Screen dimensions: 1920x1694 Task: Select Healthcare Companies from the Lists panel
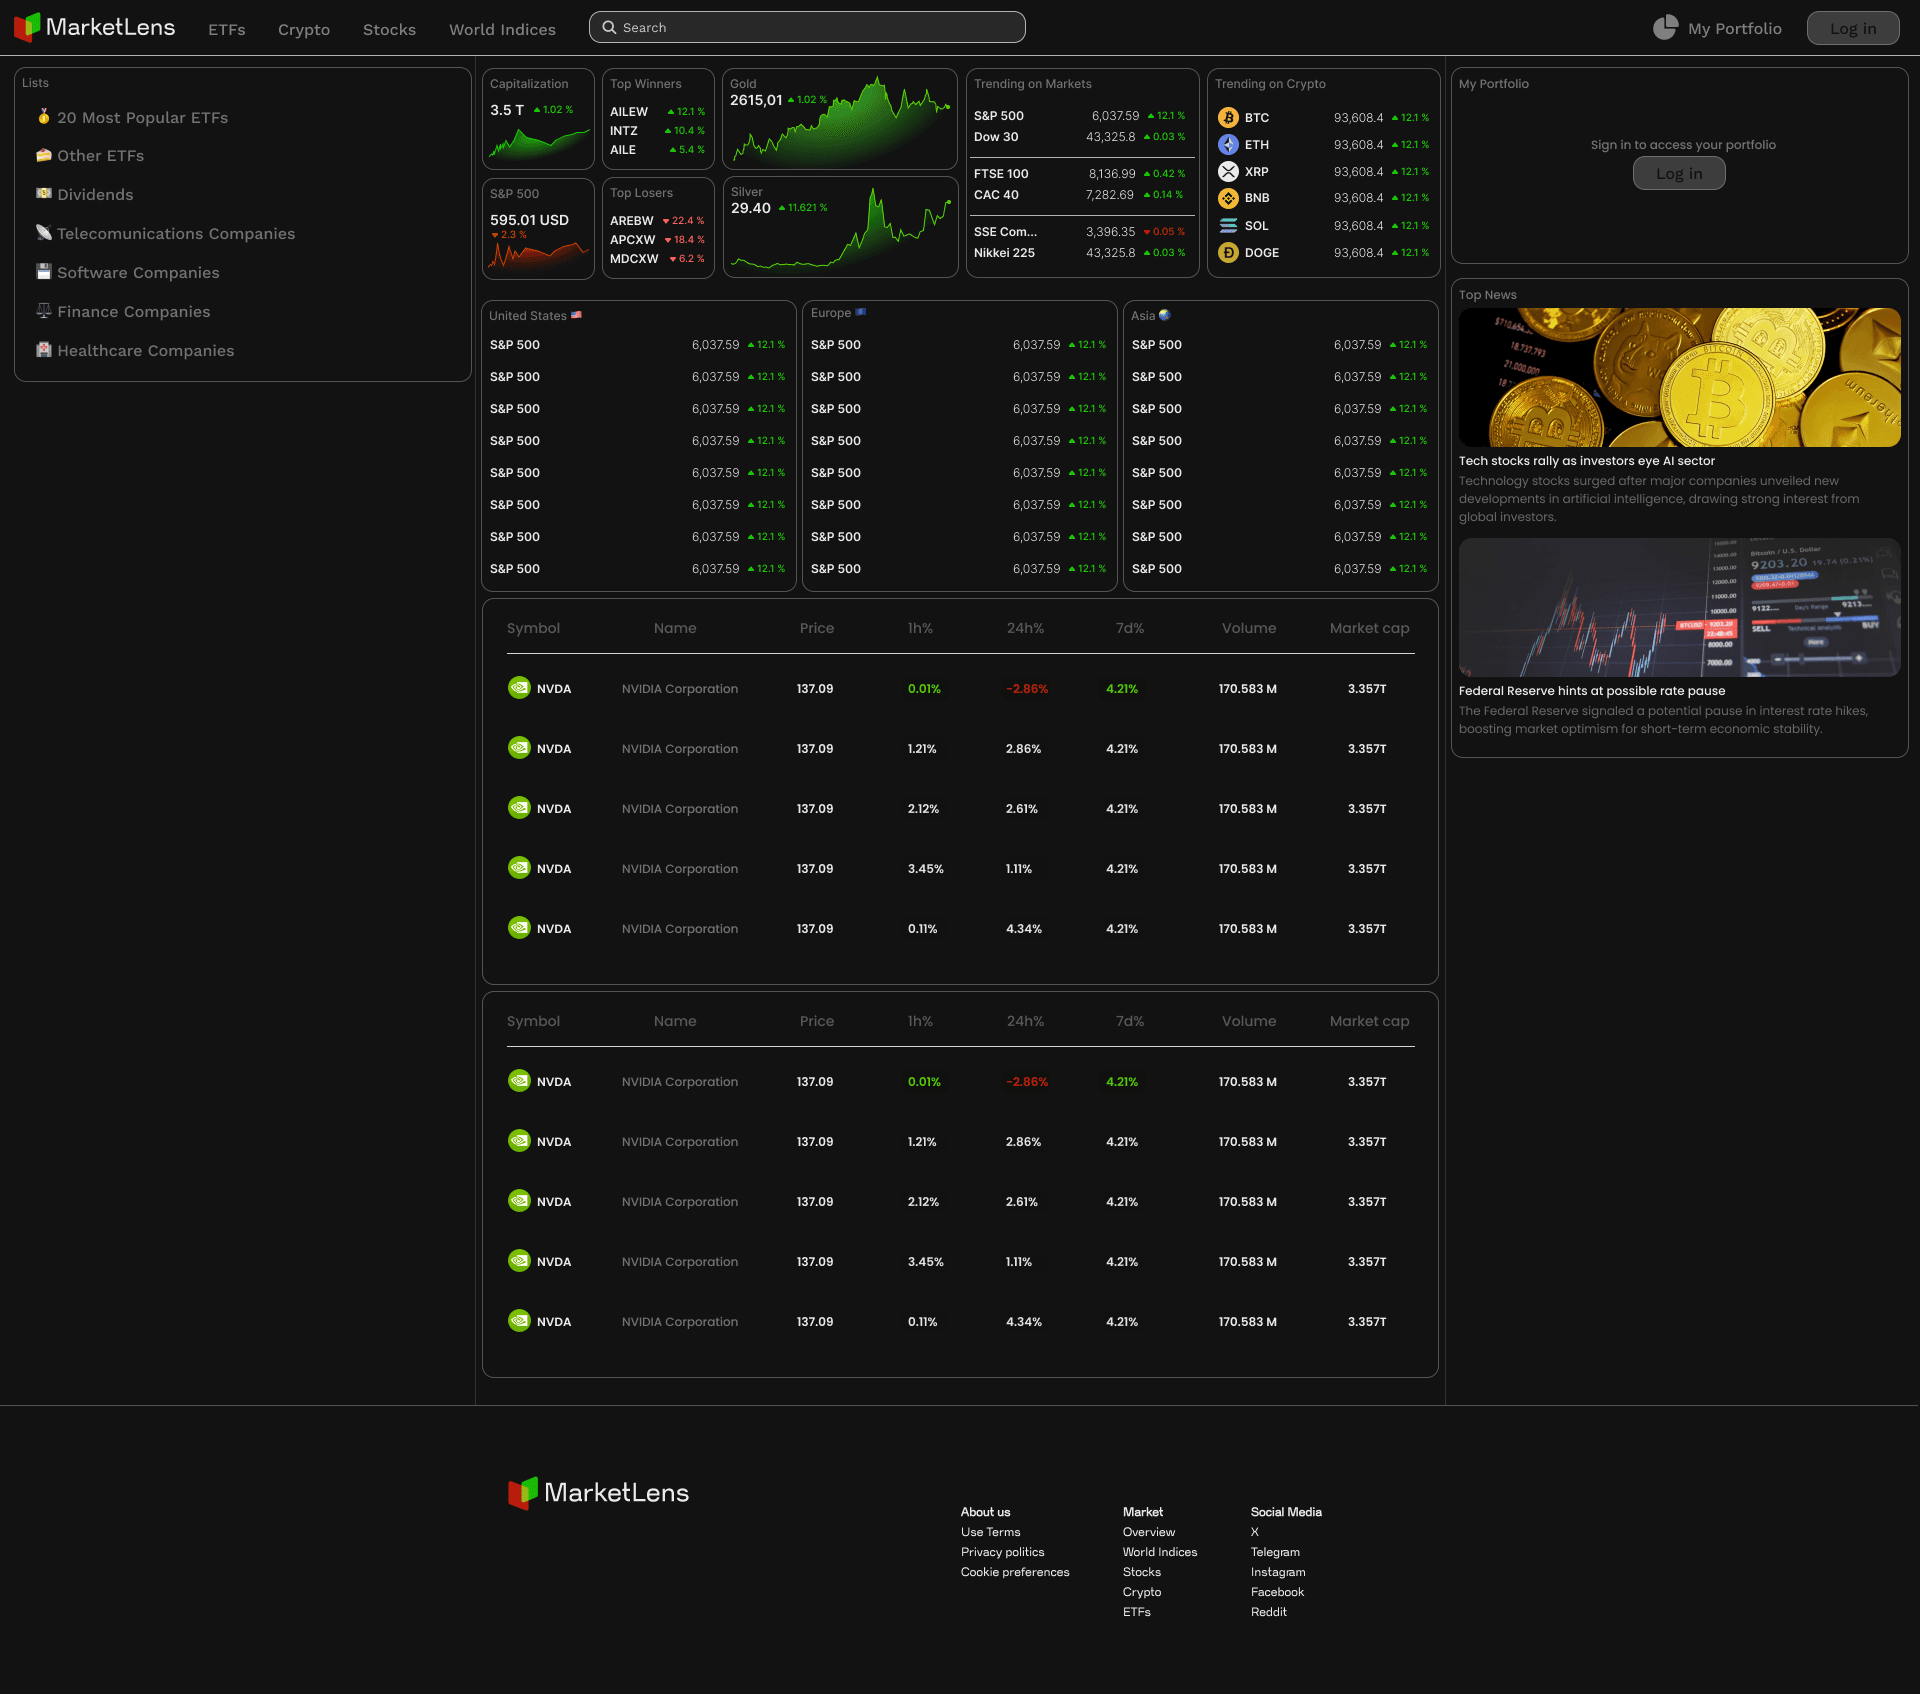pyautogui.click(x=145, y=350)
